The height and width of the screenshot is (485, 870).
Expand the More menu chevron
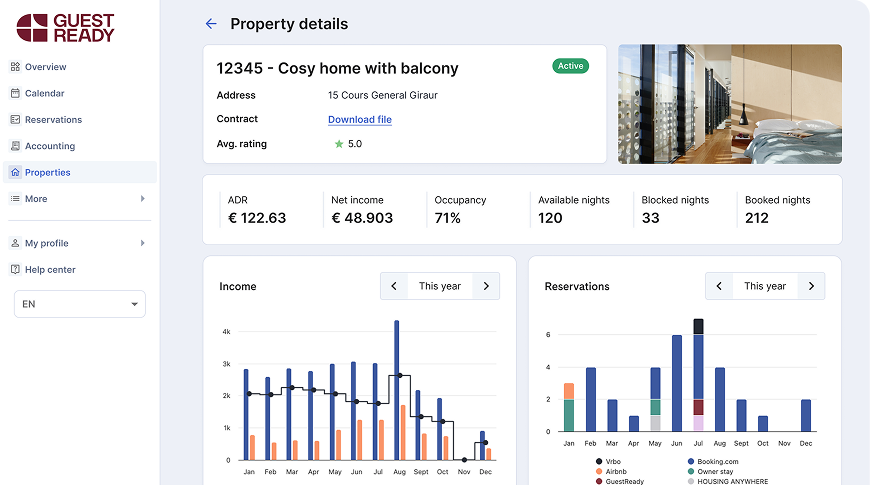click(143, 199)
